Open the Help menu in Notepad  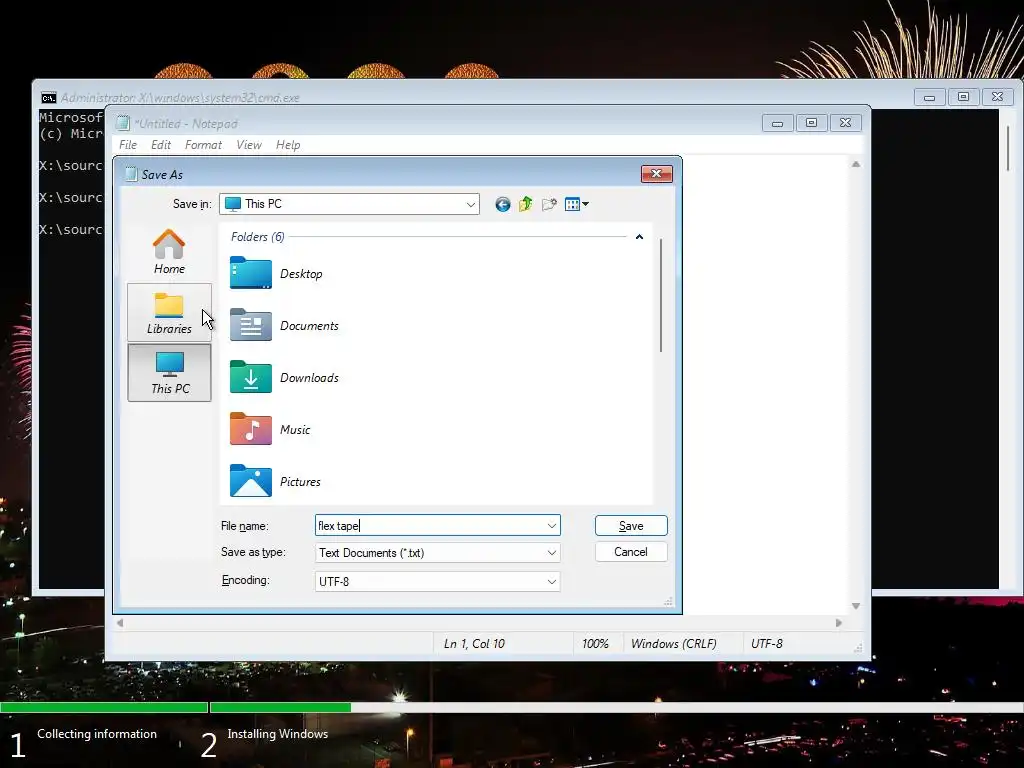[x=288, y=145]
